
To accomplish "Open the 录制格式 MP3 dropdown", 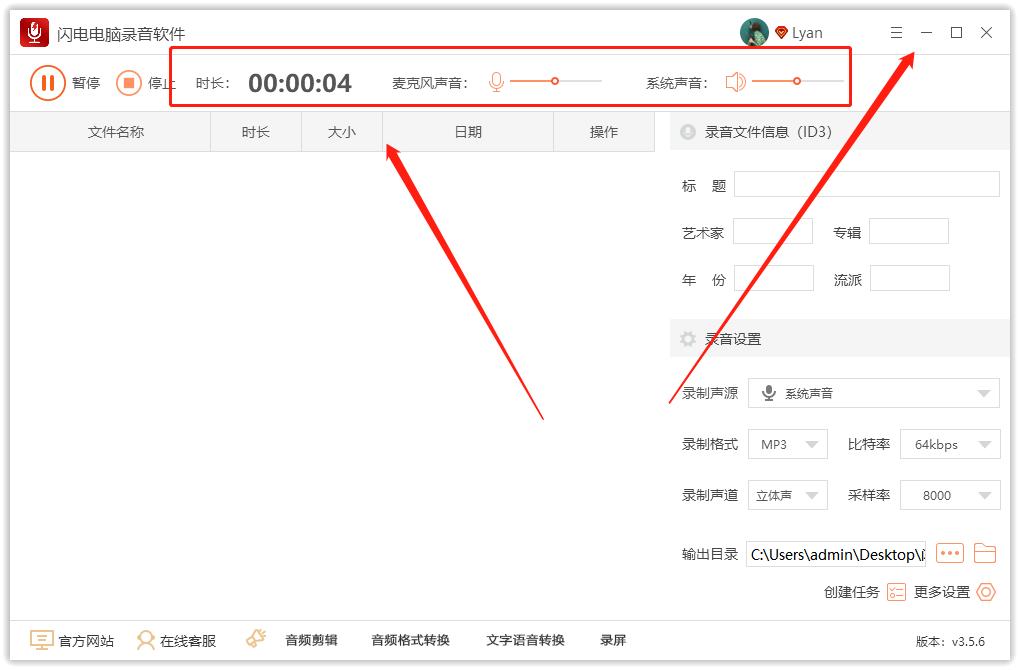I will [x=787, y=444].
